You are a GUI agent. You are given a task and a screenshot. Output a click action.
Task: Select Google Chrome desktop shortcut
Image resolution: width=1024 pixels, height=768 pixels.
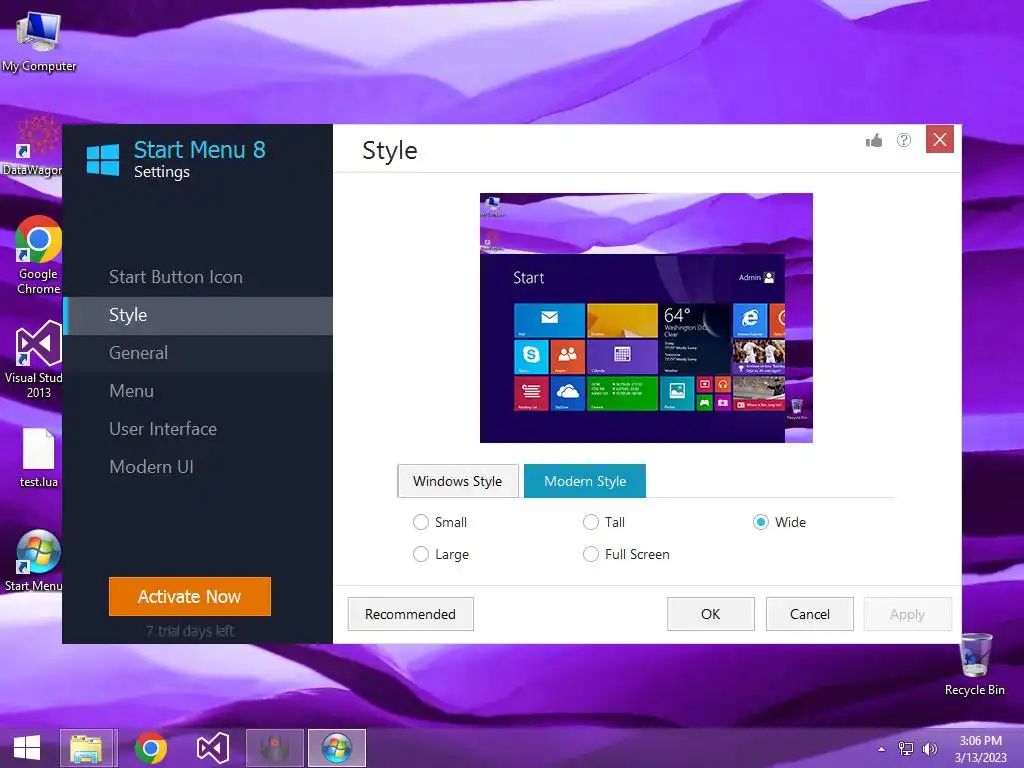[39, 255]
